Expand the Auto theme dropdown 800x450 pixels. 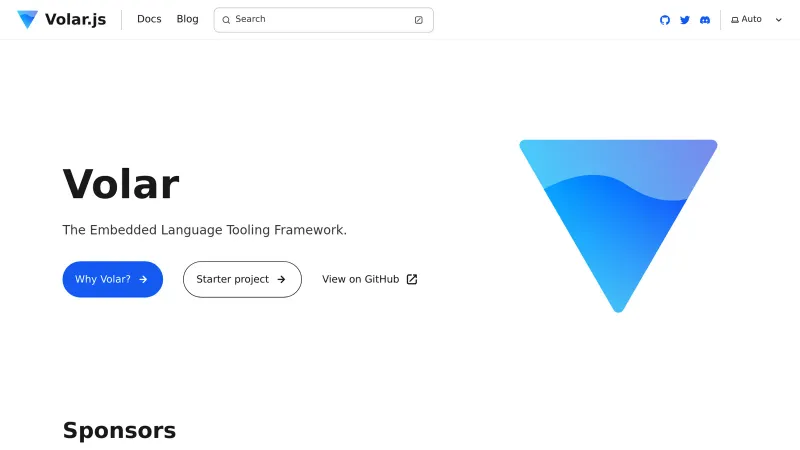point(756,20)
